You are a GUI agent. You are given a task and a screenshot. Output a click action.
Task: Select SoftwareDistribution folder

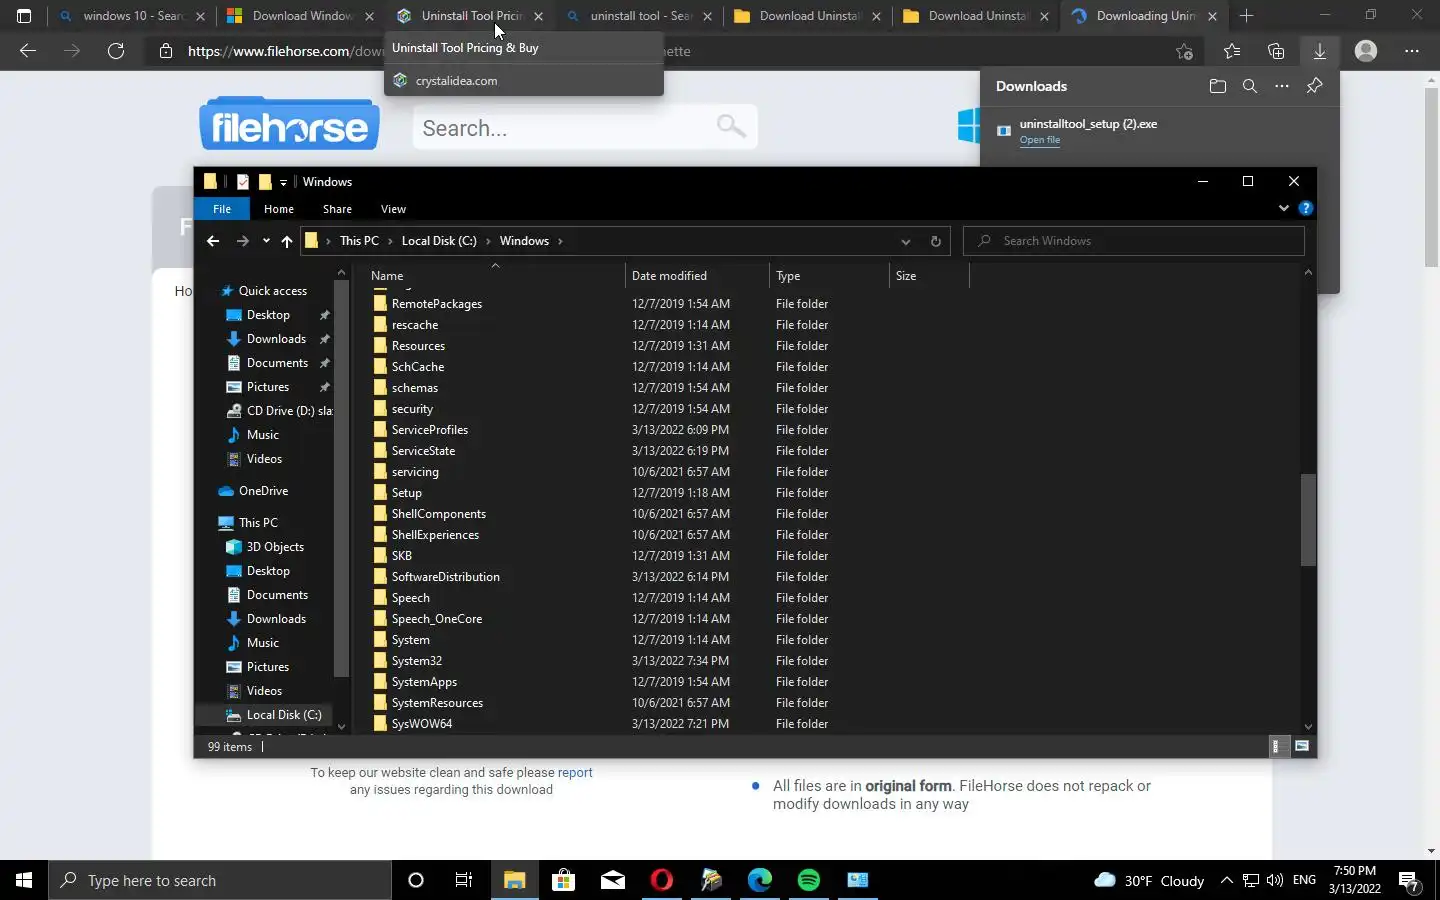tap(445, 577)
